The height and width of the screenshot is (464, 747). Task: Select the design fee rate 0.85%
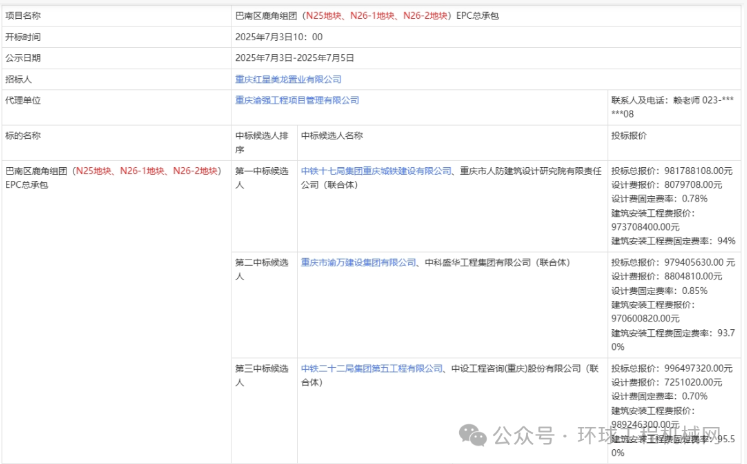695,291
